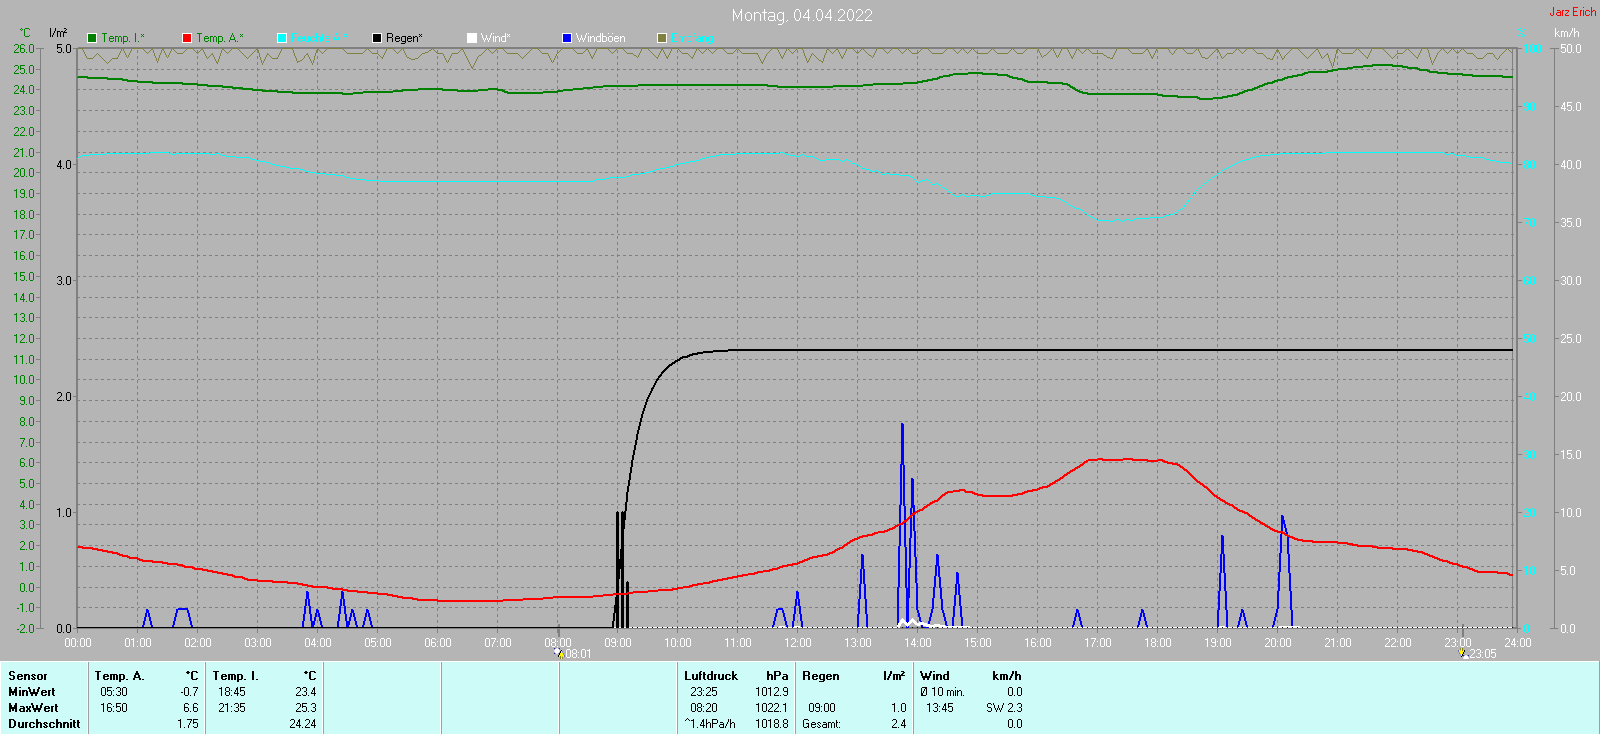Click the olive Empfang legend square
1600x734 pixels.
point(662,38)
